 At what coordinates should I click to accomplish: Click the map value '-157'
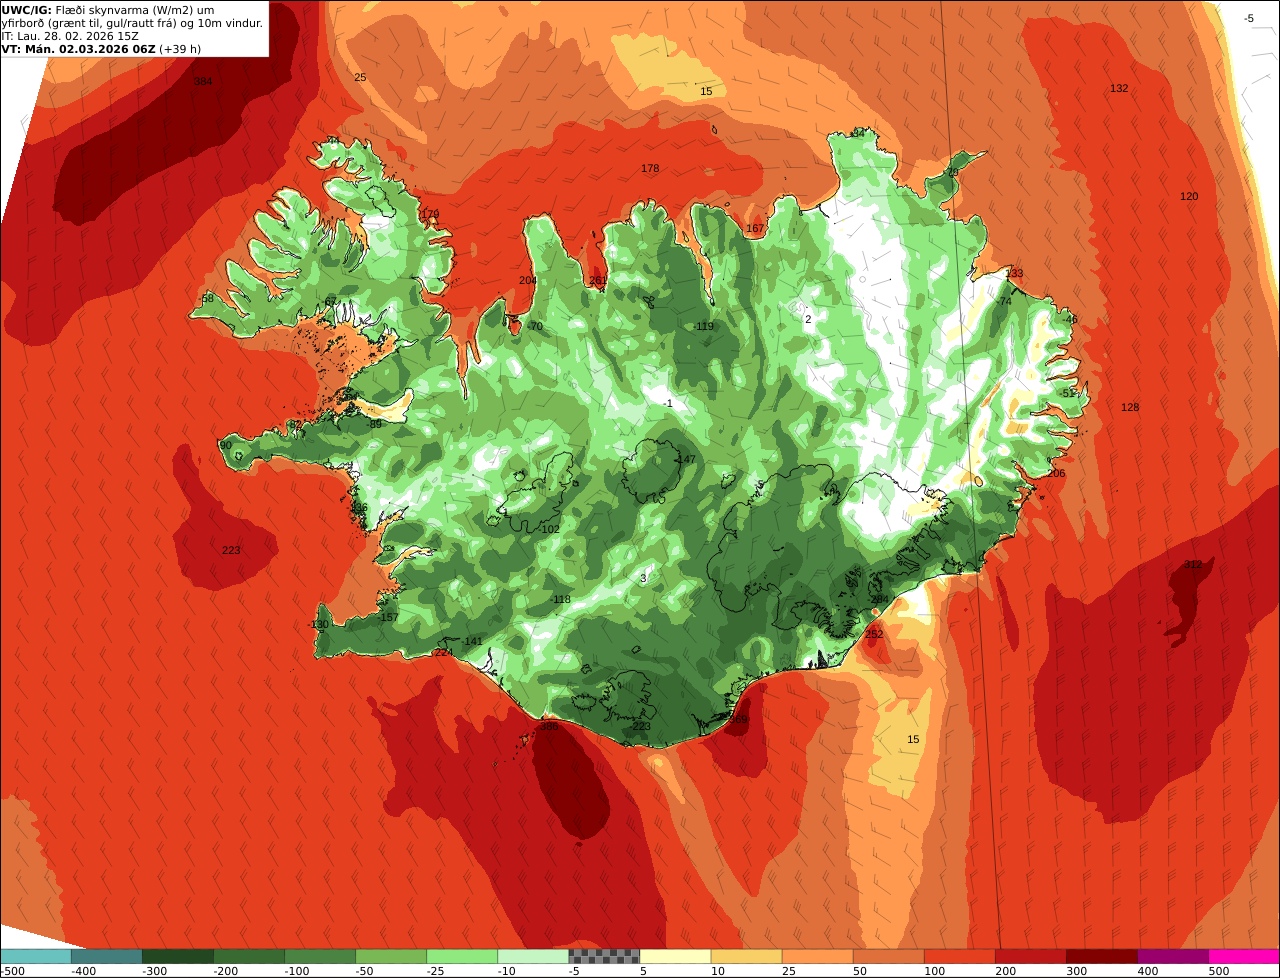[x=388, y=617]
